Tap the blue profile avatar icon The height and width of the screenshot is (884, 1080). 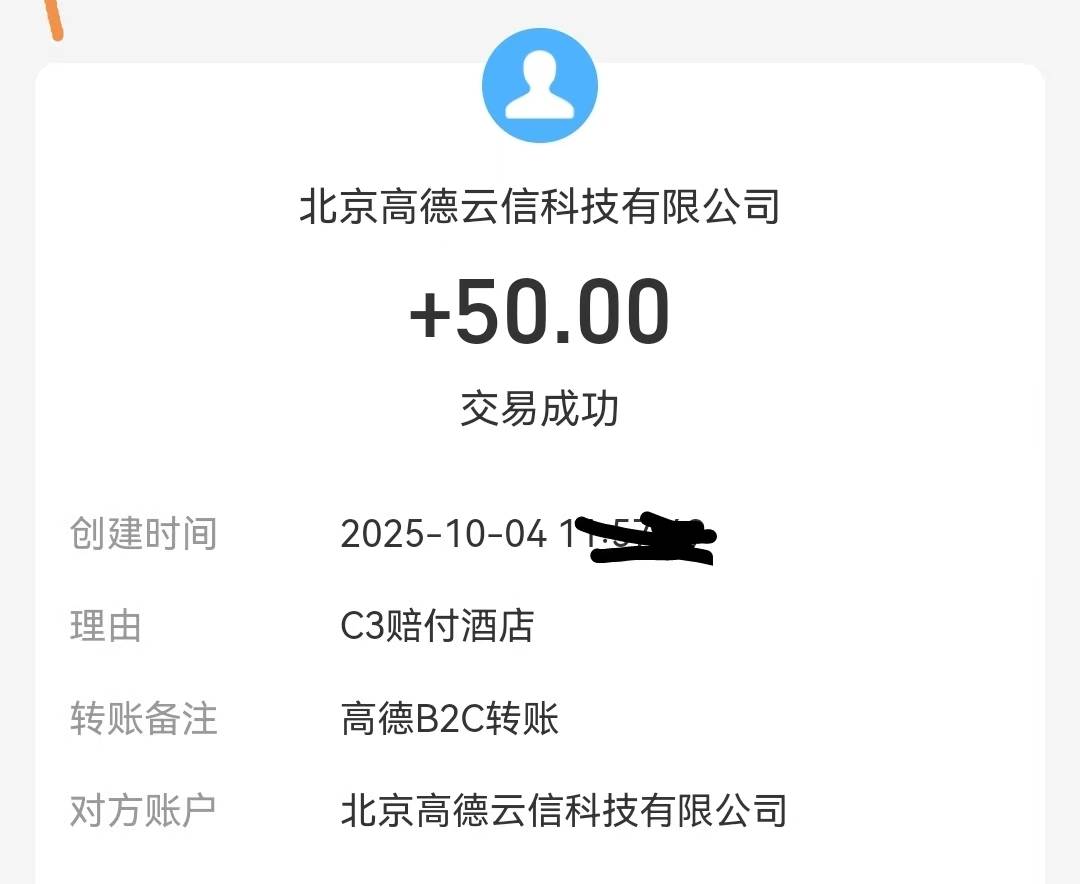coord(540,86)
